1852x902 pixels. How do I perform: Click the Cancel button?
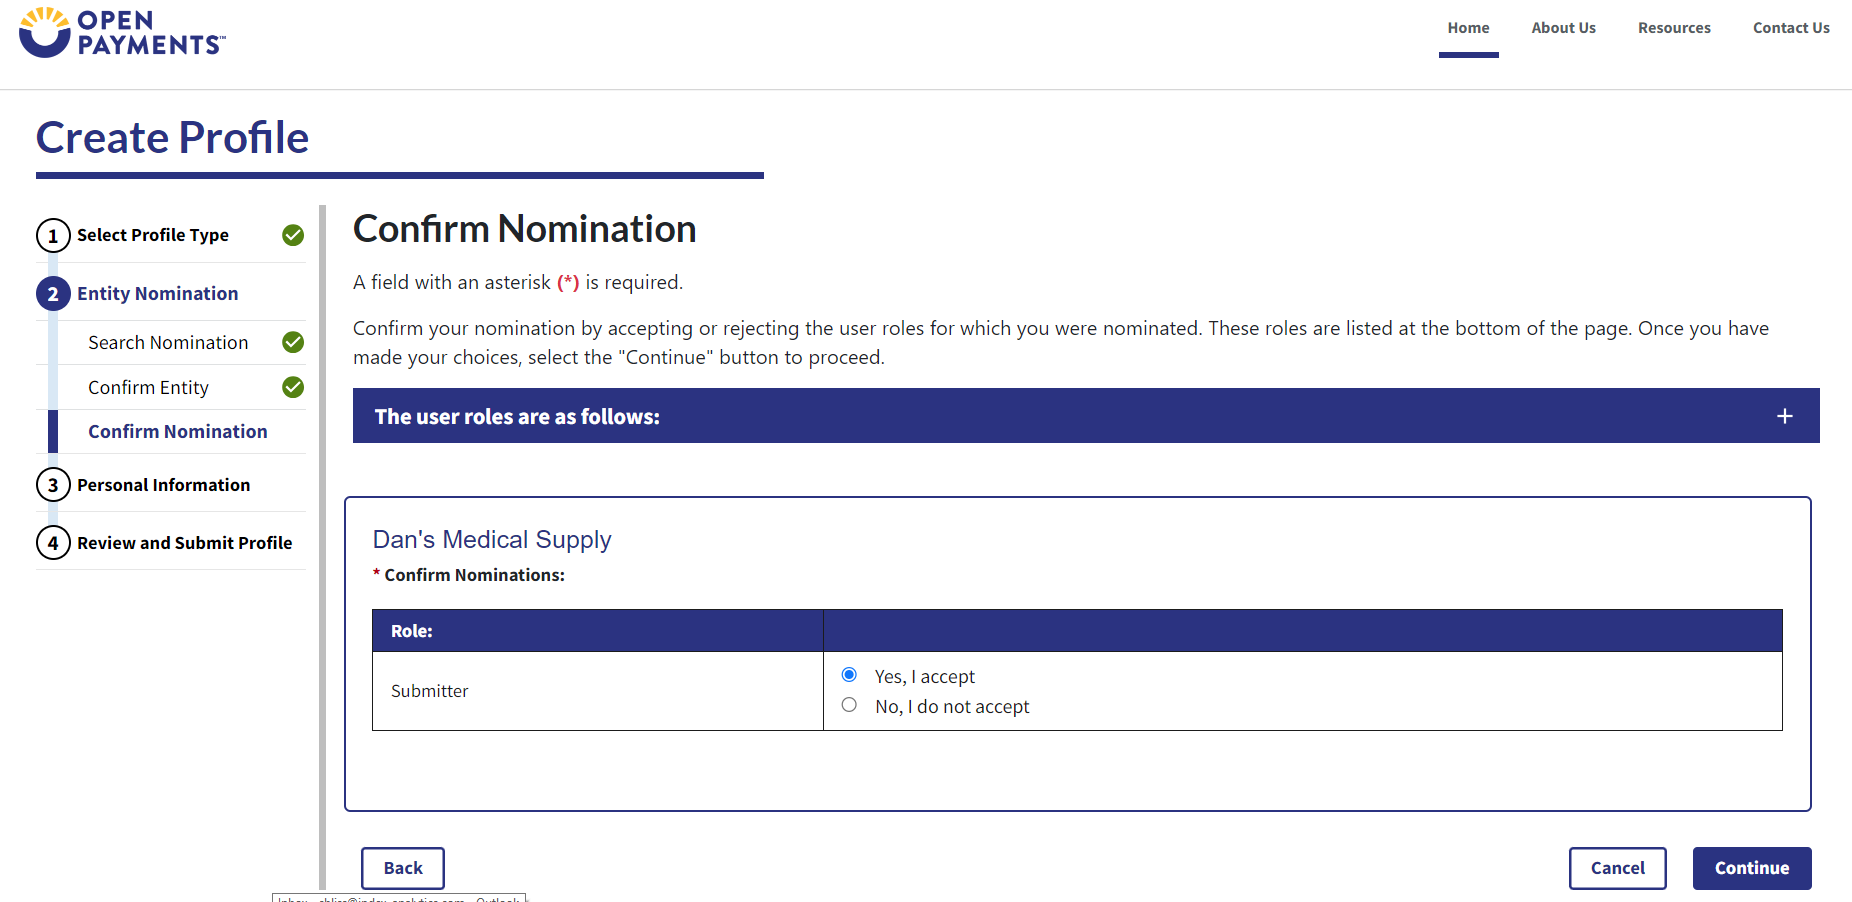pos(1617,868)
